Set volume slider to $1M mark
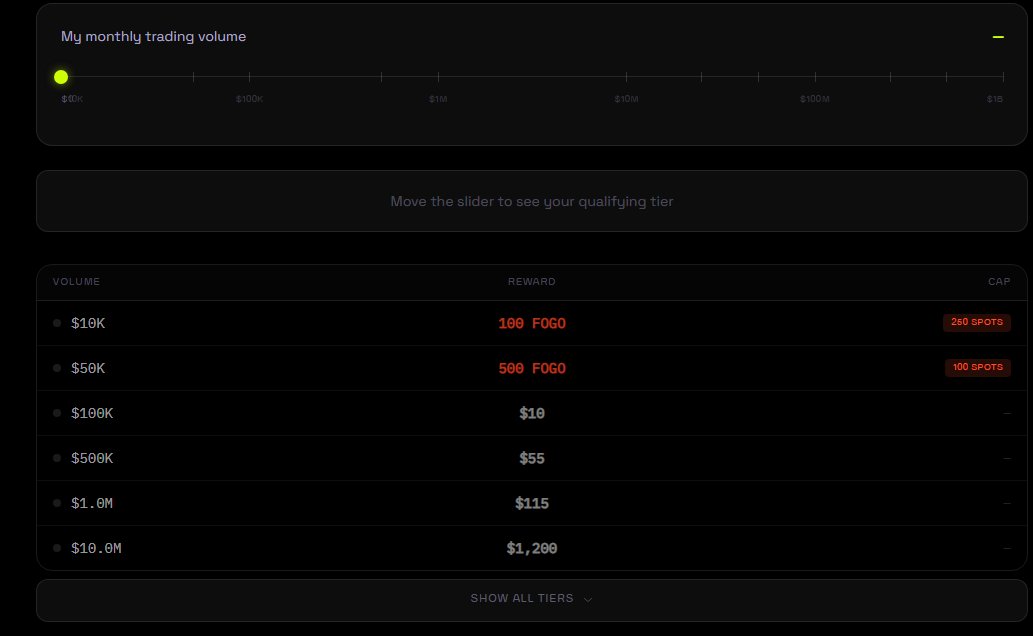This screenshot has width=1033, height=636. 438,77
